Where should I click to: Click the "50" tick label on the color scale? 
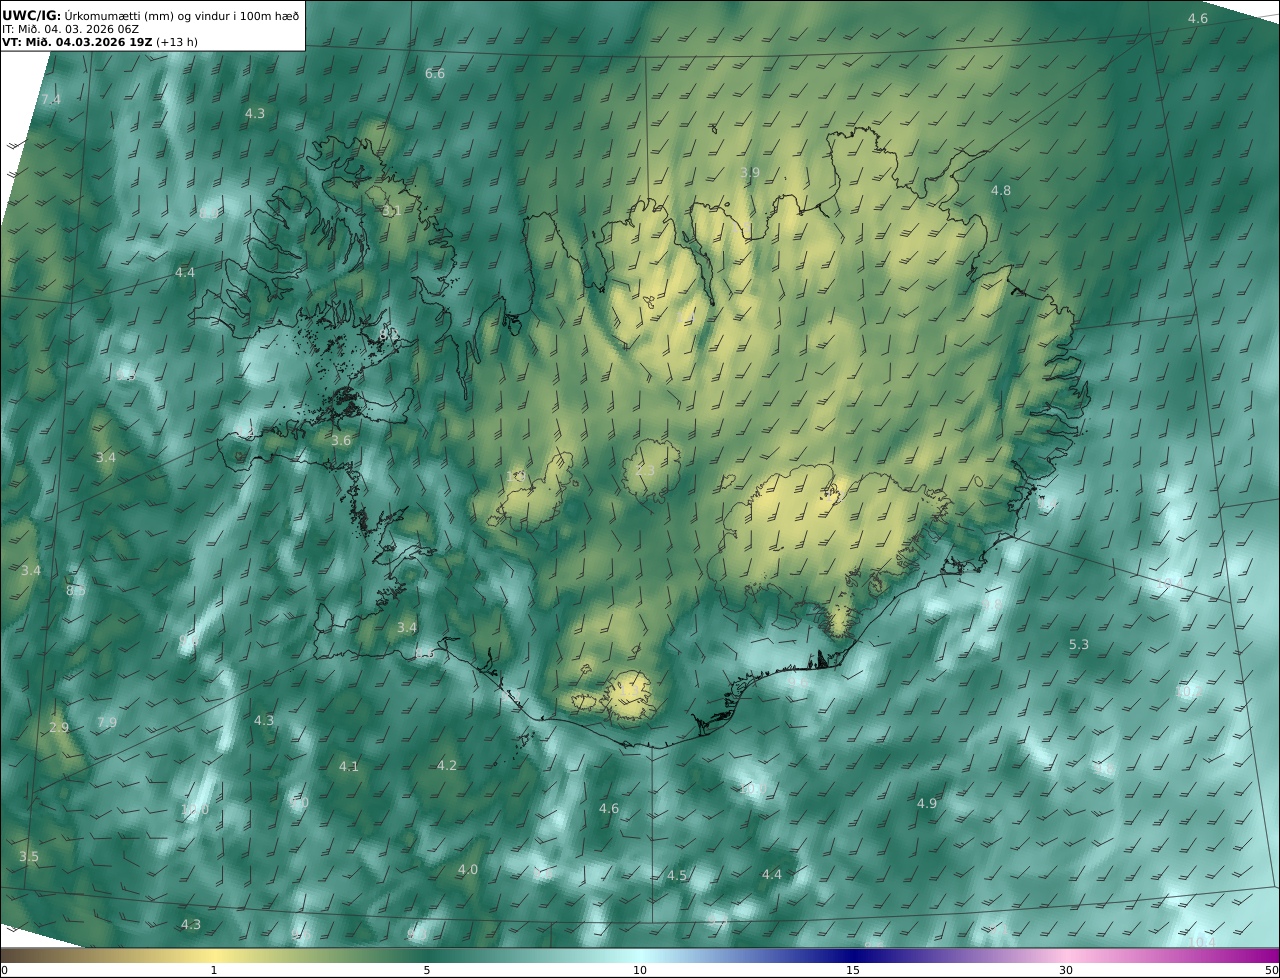(1272, 970)
